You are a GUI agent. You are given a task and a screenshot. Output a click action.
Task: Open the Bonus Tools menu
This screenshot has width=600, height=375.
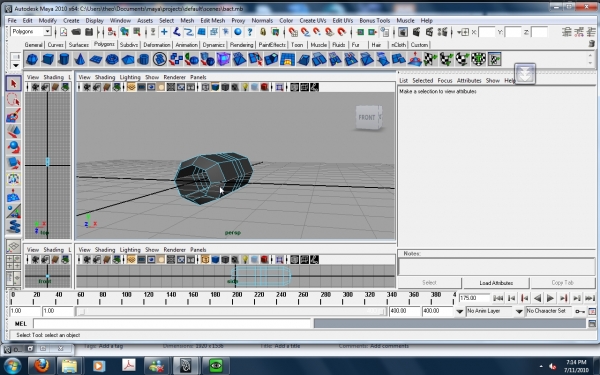(375, 21)
